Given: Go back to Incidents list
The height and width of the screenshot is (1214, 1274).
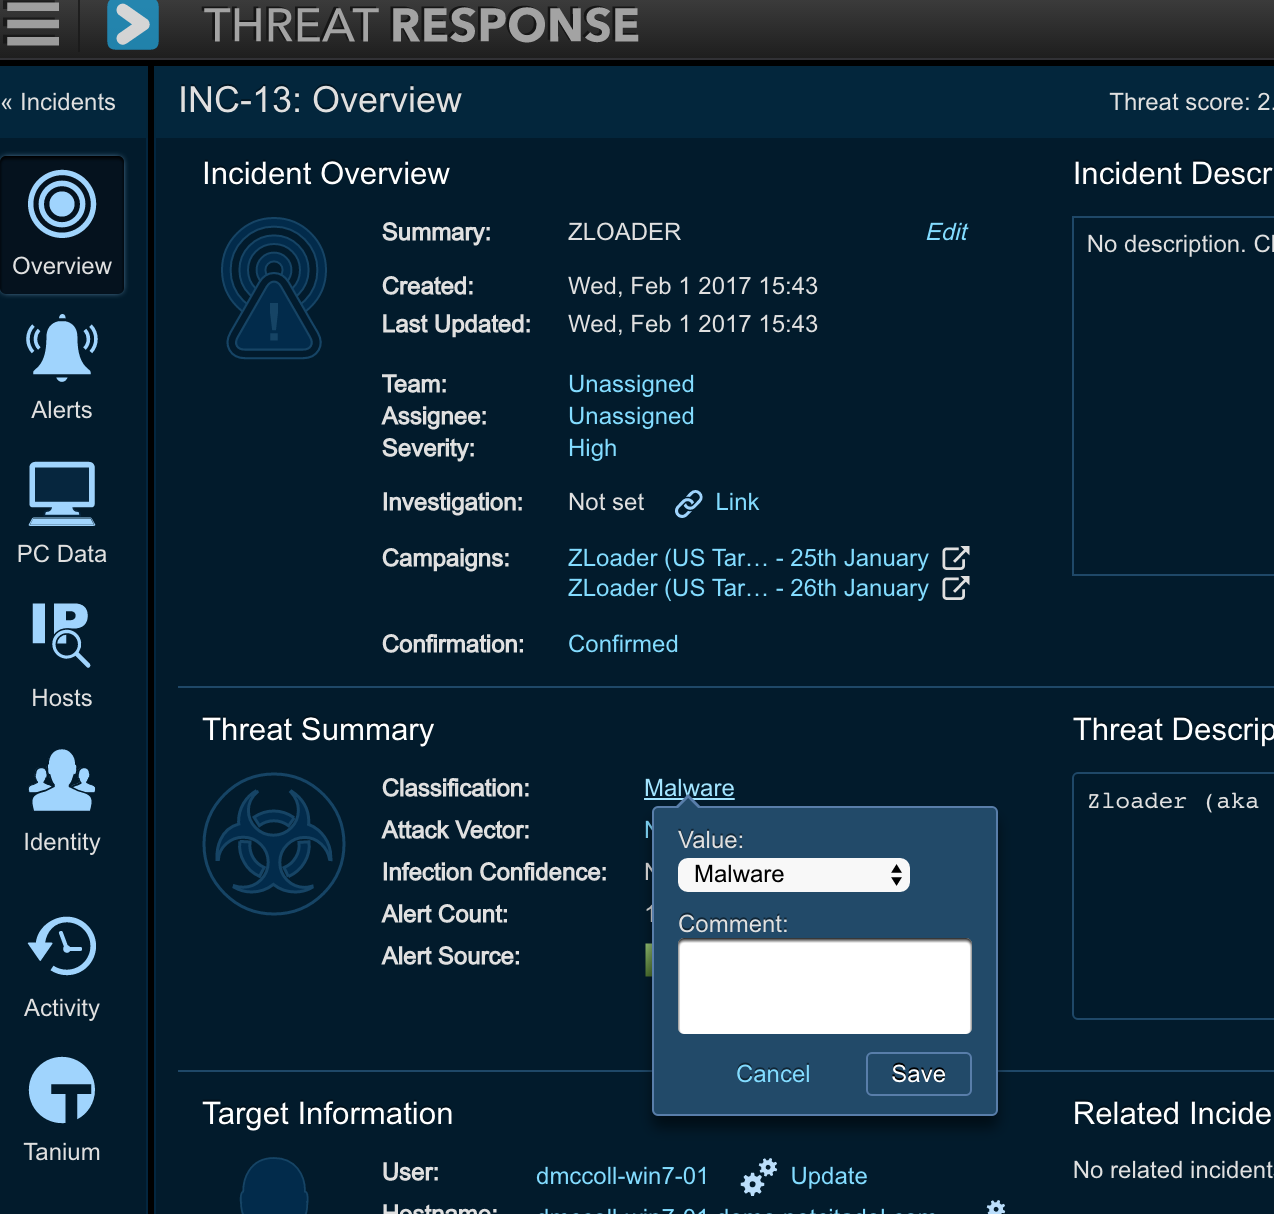Looking at the screenshot, I should tap(59, 102).
